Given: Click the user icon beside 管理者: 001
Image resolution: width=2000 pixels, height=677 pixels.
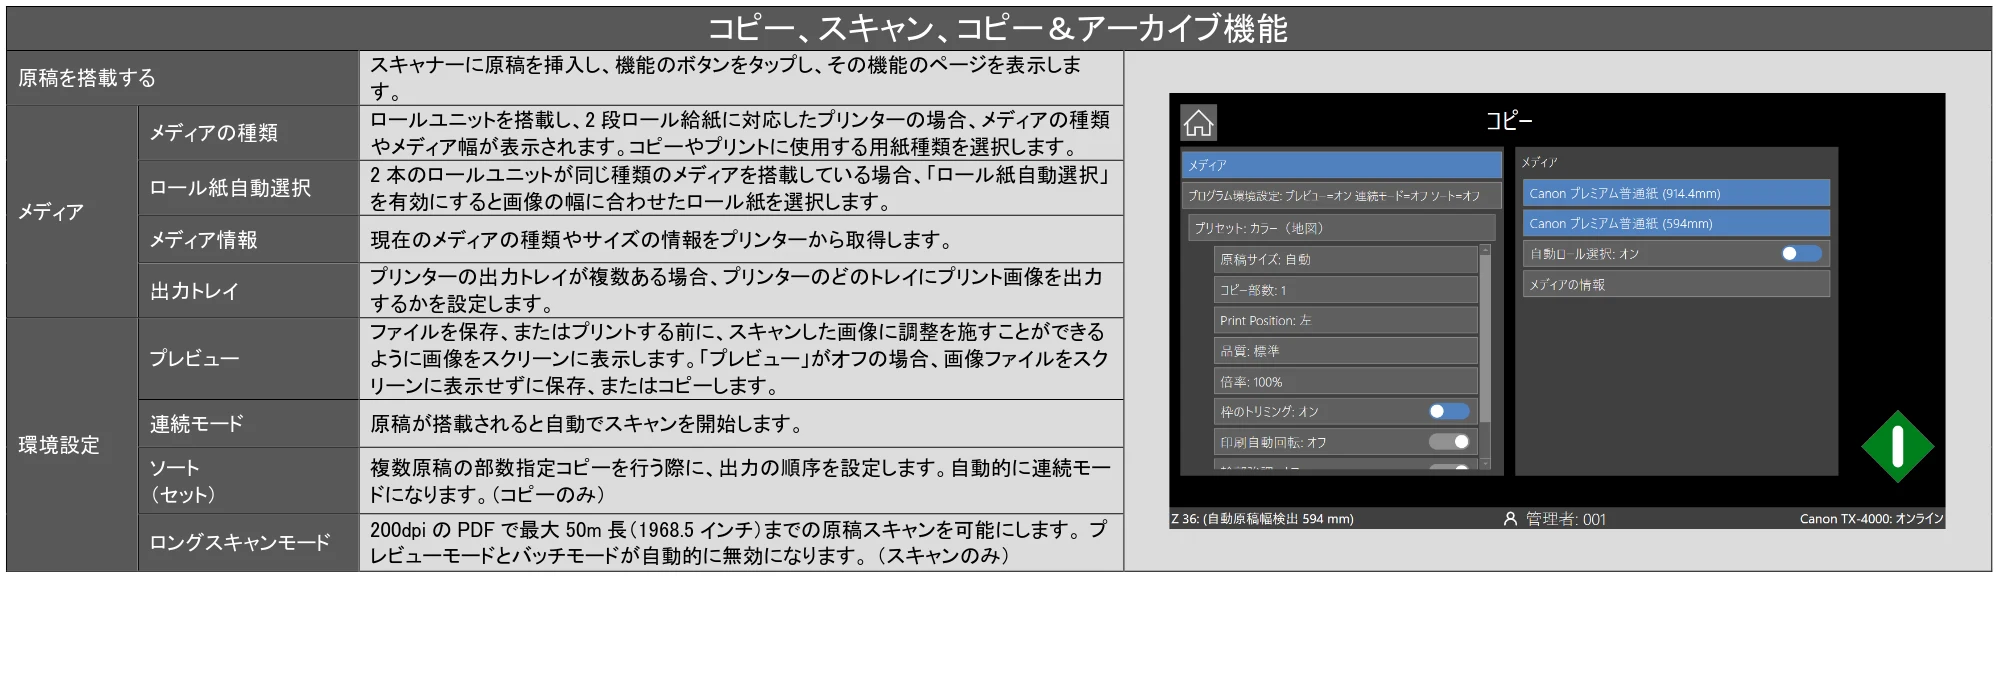Looking at the screenshot, I should (1510, 519).
